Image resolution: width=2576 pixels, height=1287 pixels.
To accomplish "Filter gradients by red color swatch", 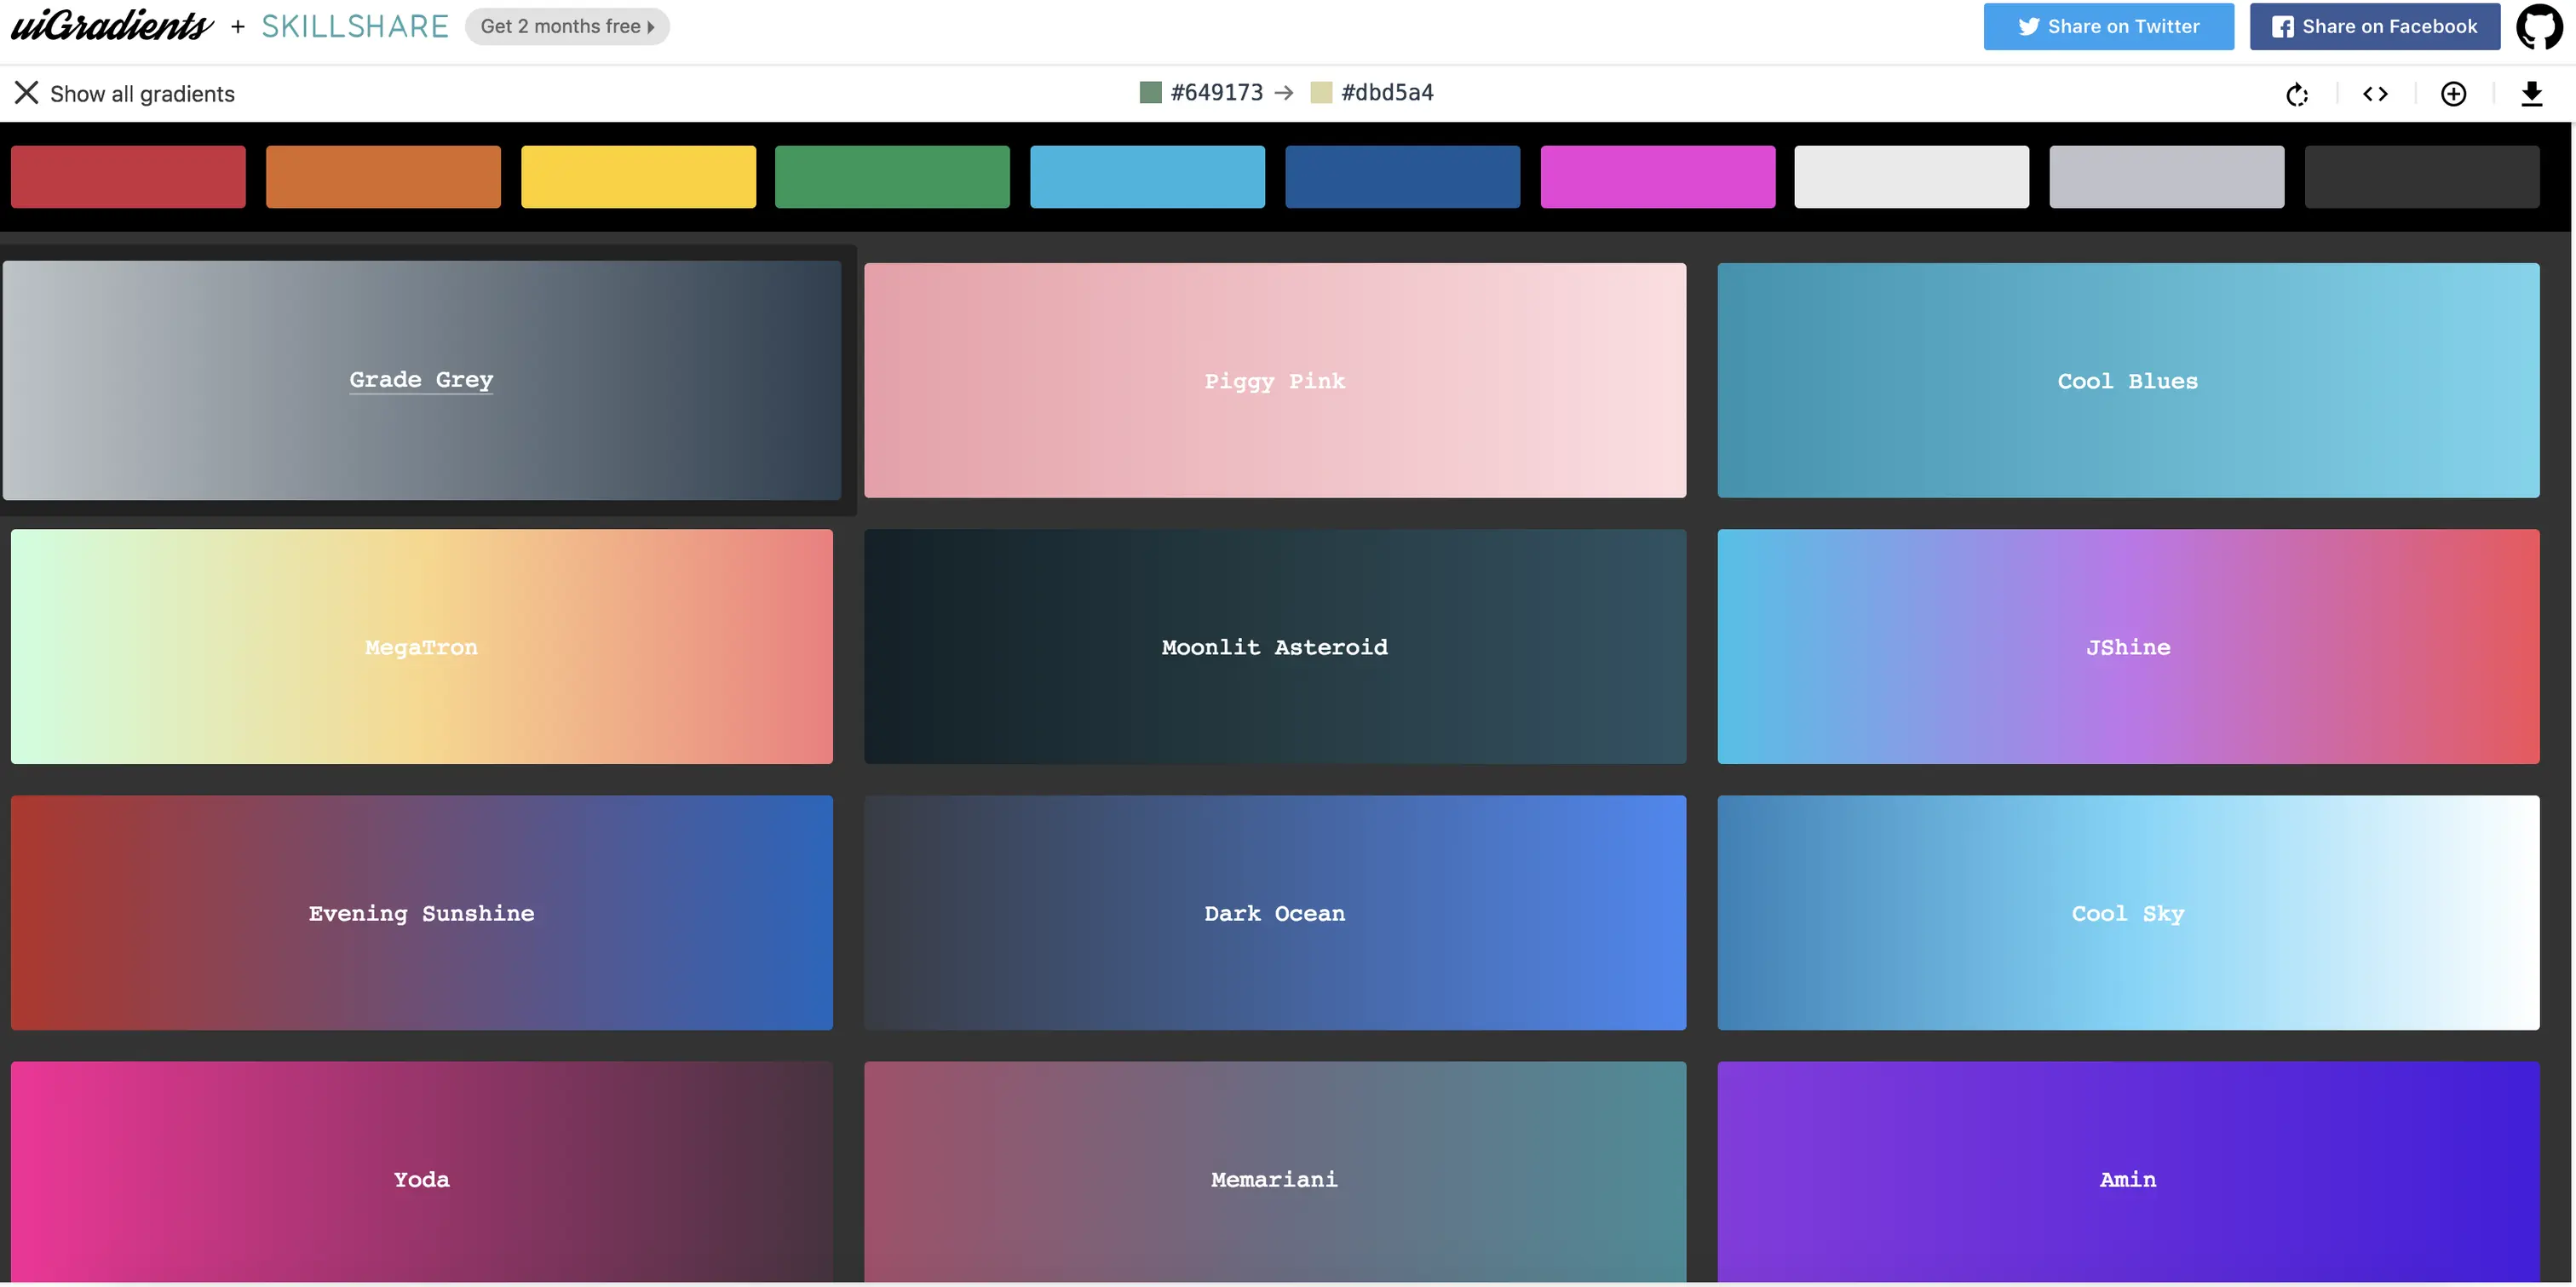I will 128,177.
